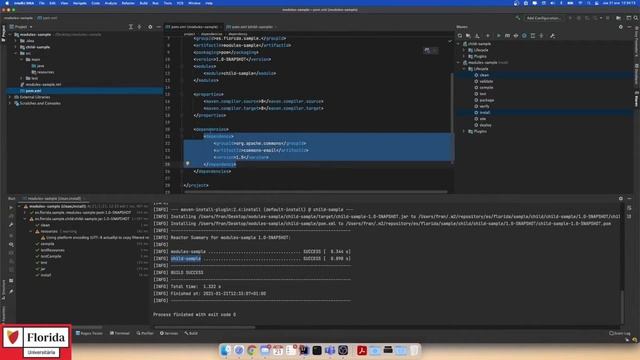Expand External Libraries node
This screenshot has height=360, width=640.
click(x=10, y=97)
